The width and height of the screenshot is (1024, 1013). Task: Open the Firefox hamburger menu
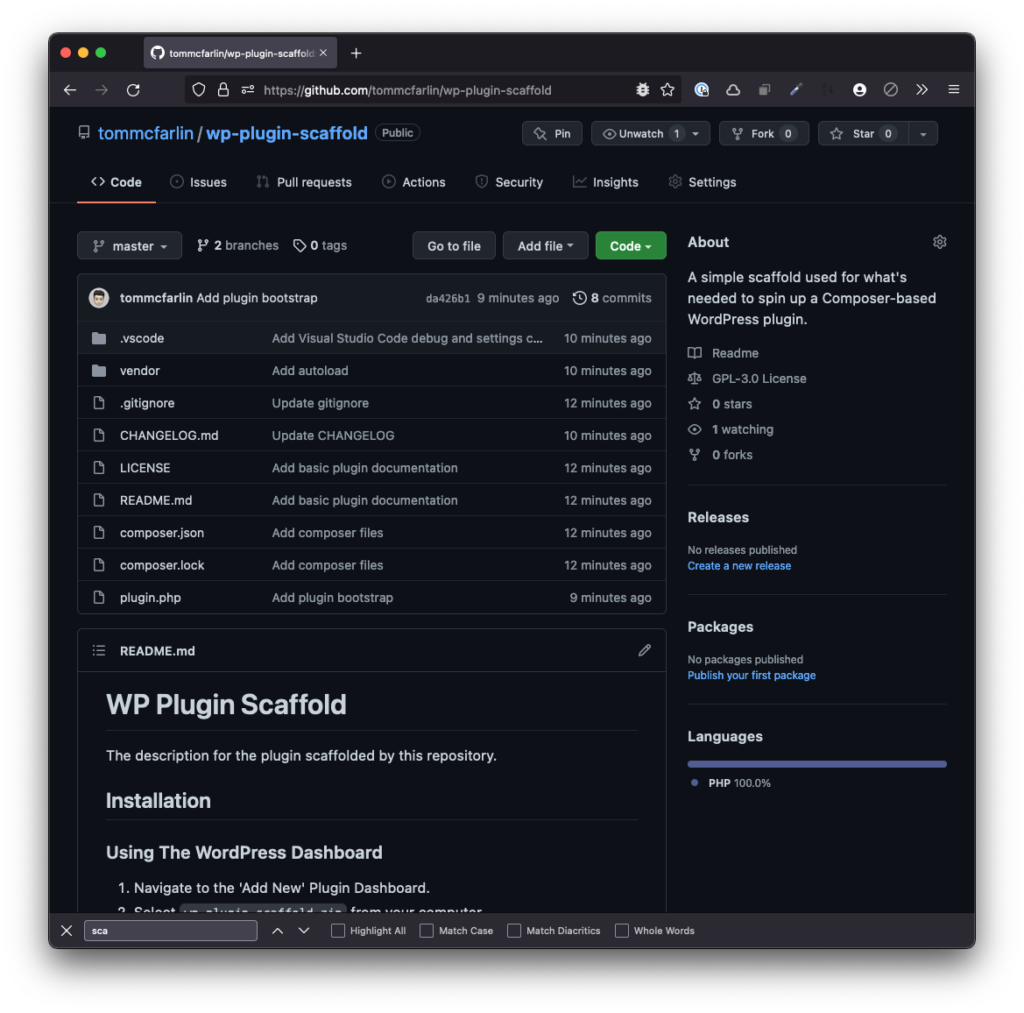coord(953,89)
